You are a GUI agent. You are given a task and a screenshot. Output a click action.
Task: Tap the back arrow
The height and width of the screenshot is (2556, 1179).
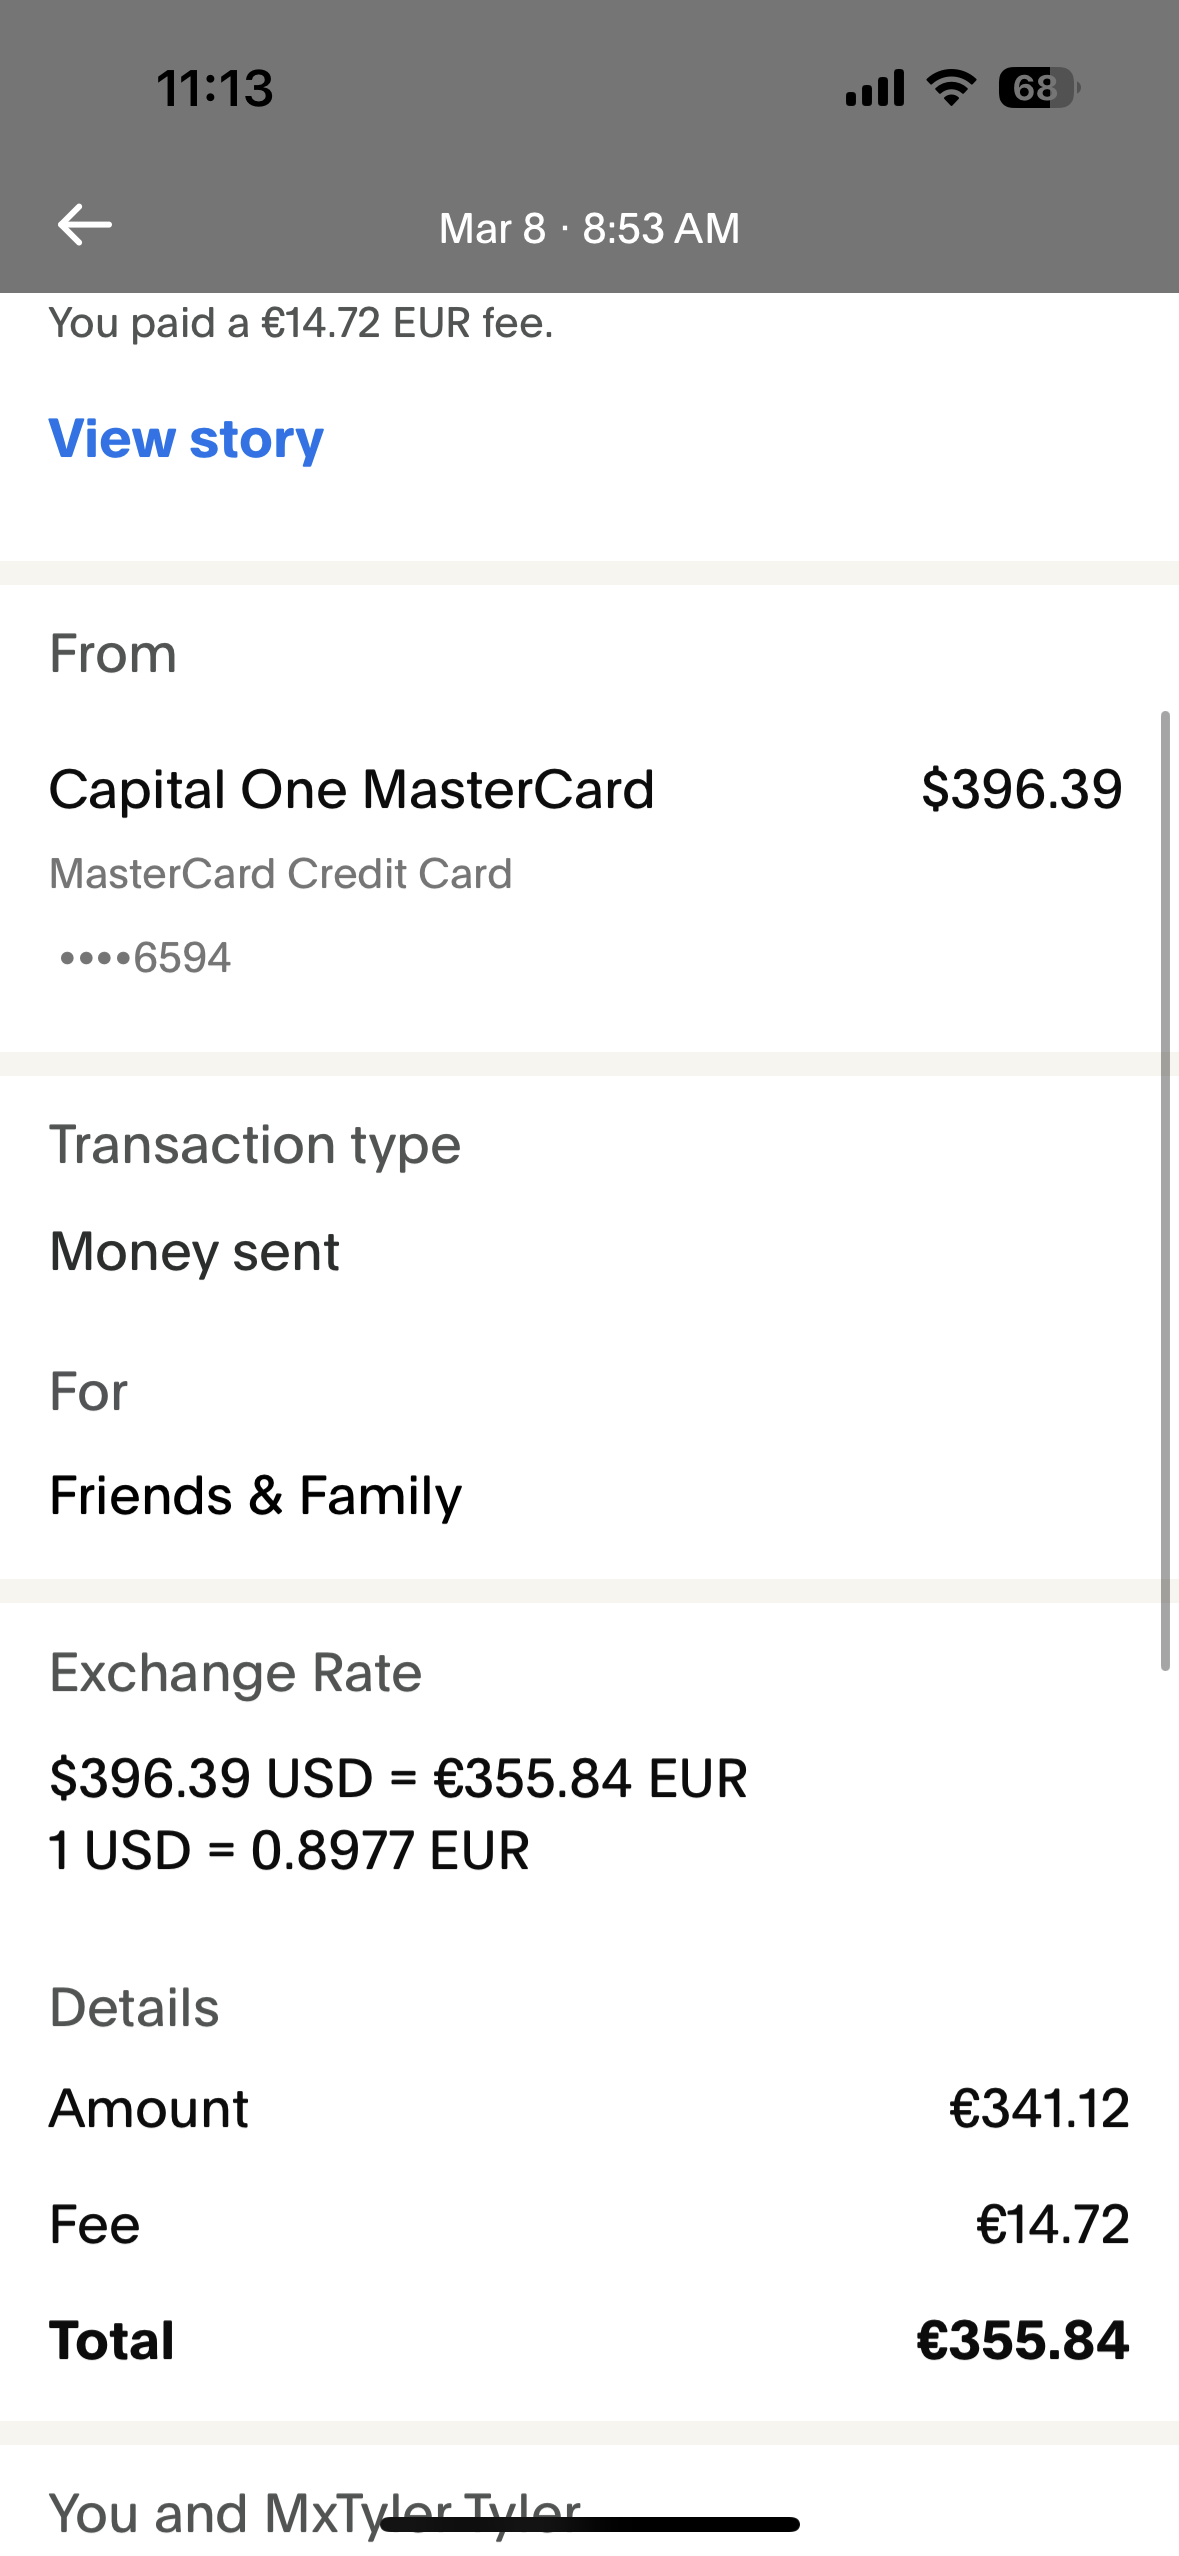click(x=85, y=225)
